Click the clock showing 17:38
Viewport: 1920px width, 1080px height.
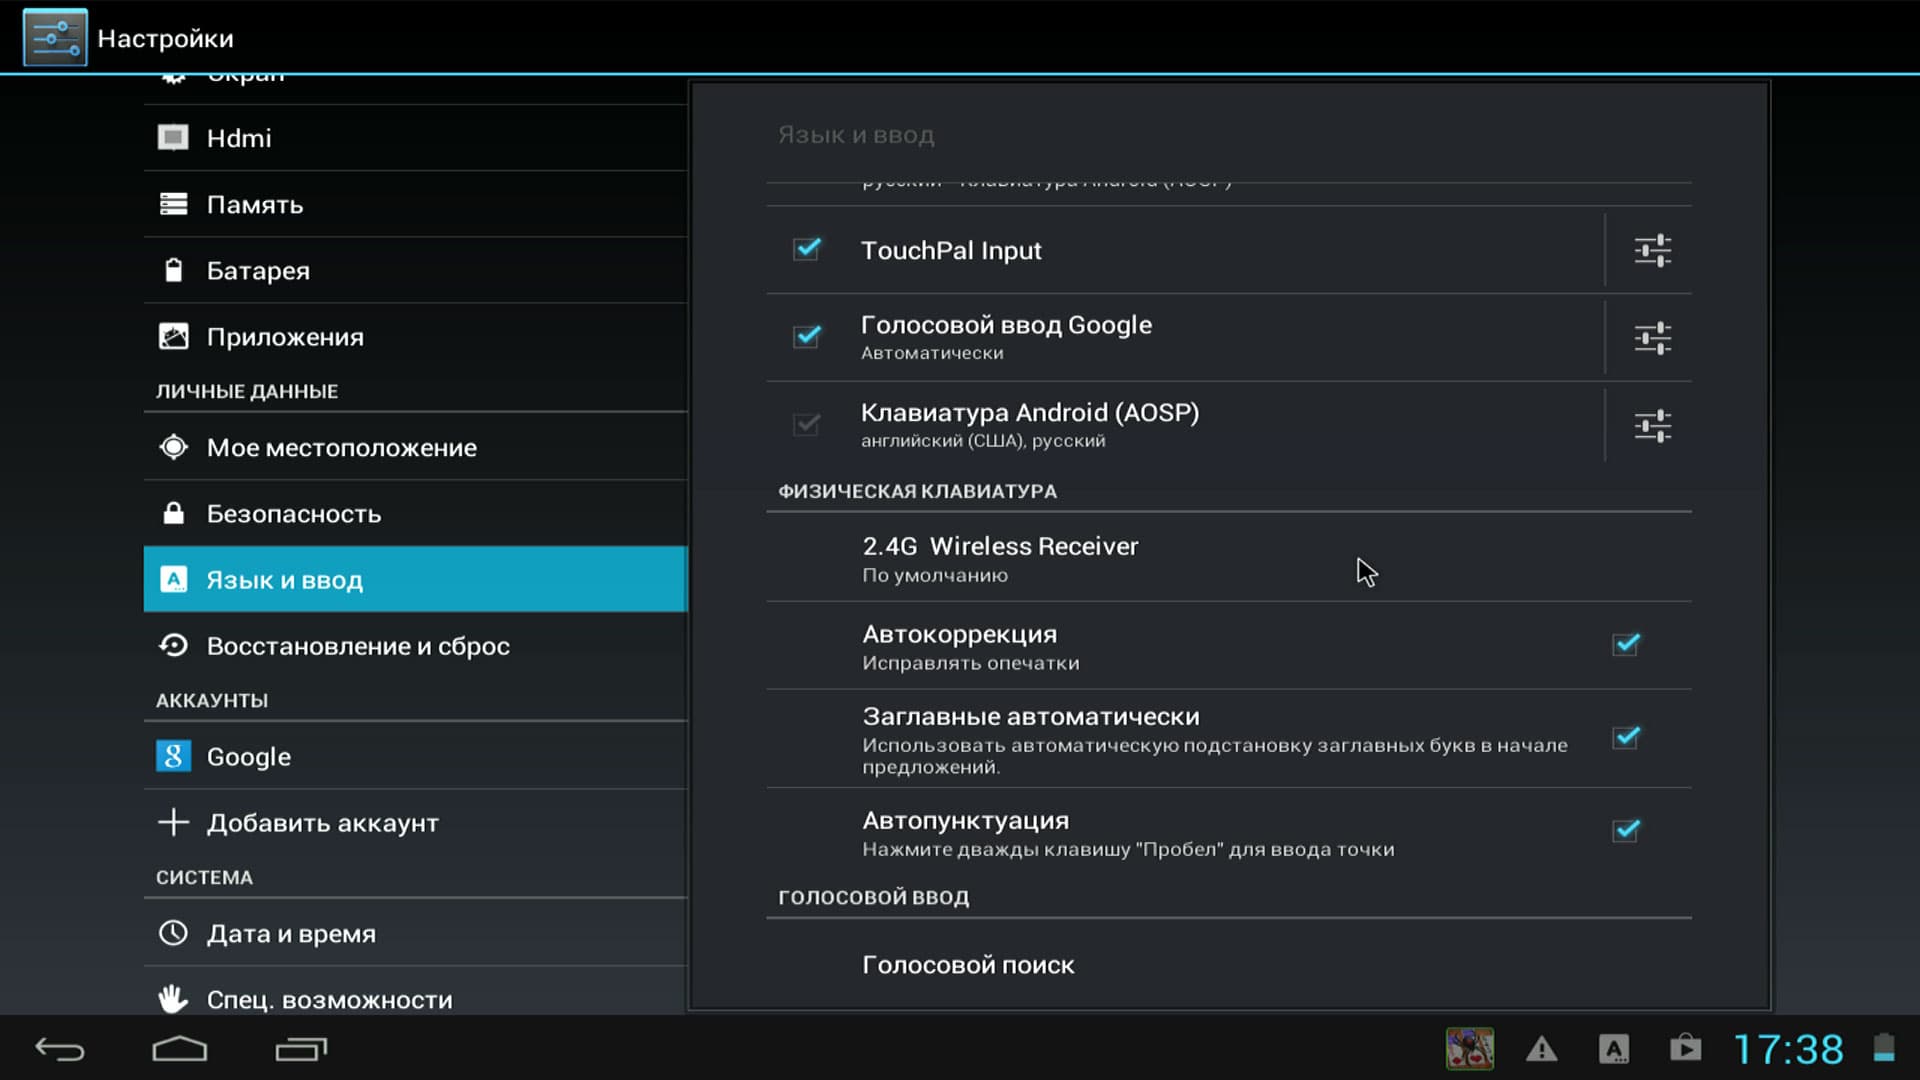(x=1788, y=1049)
